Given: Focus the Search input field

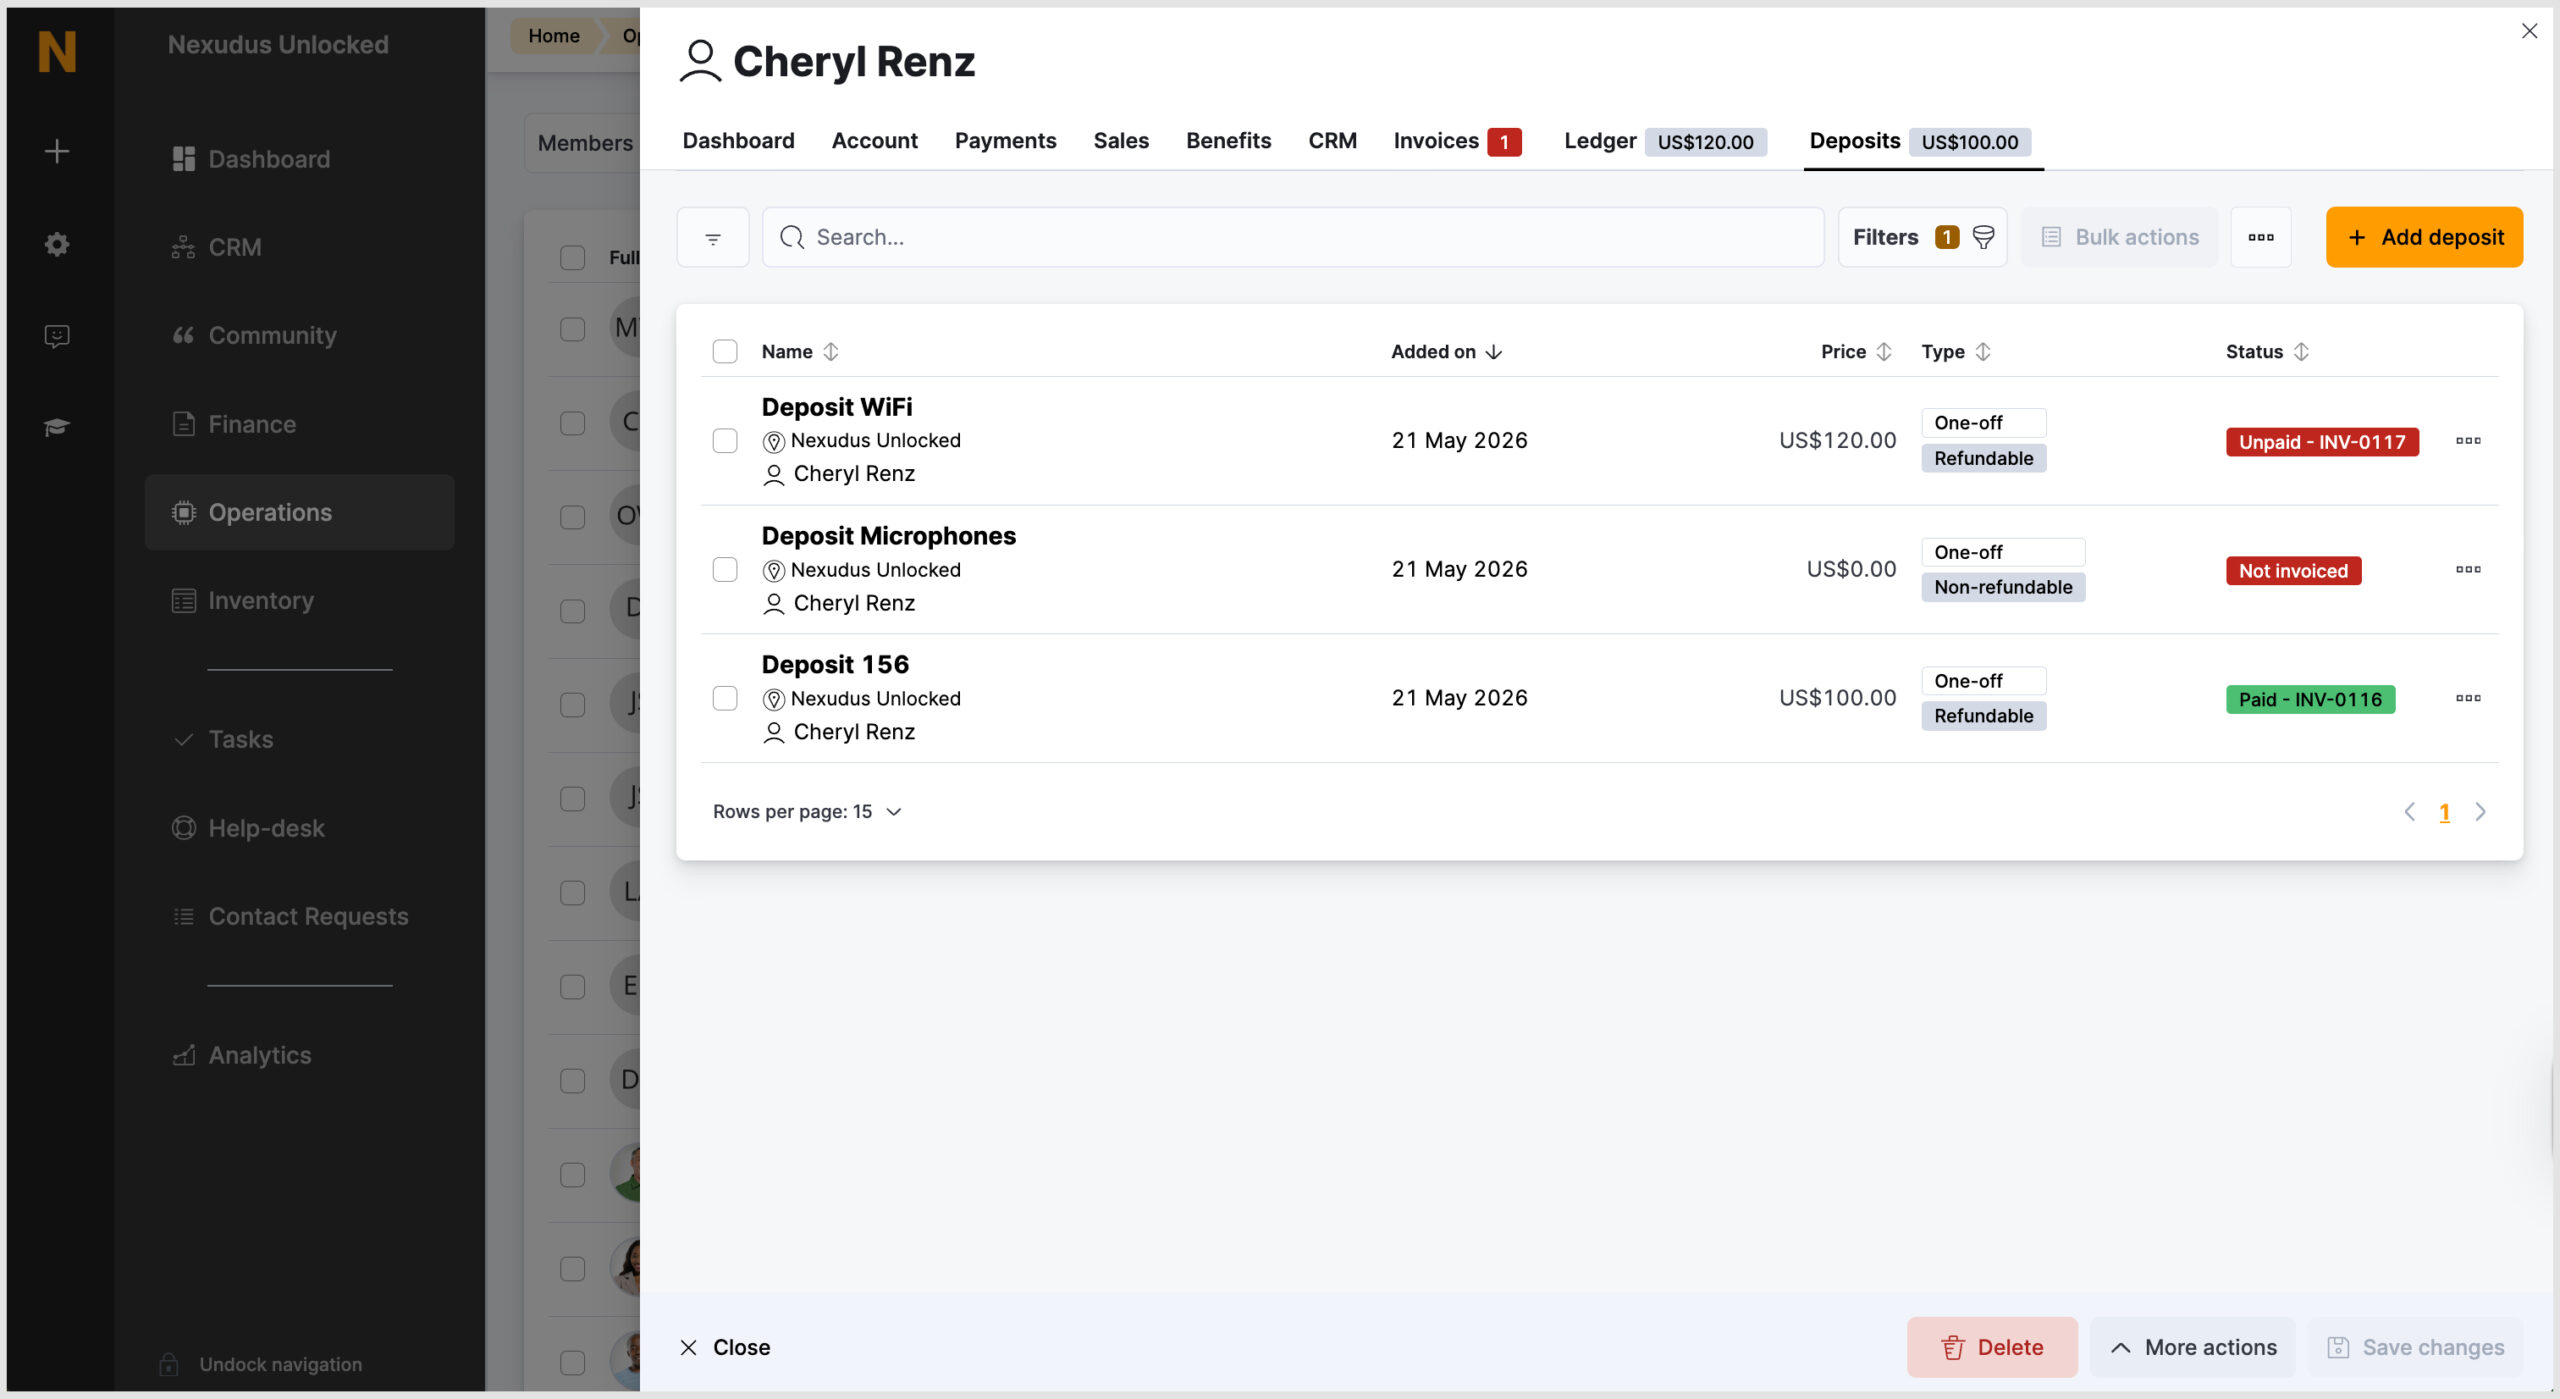Looking at the screenshot, I should [1293, 237].
